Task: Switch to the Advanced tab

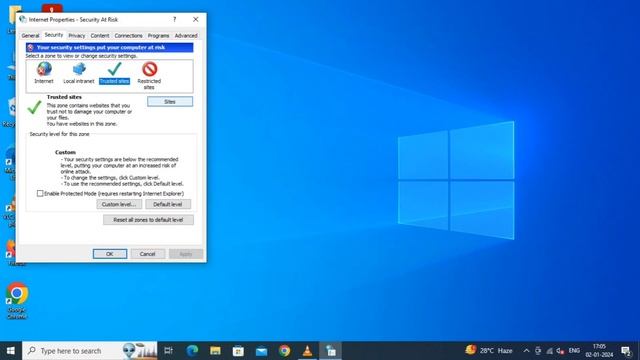Action: pos(186,36)
